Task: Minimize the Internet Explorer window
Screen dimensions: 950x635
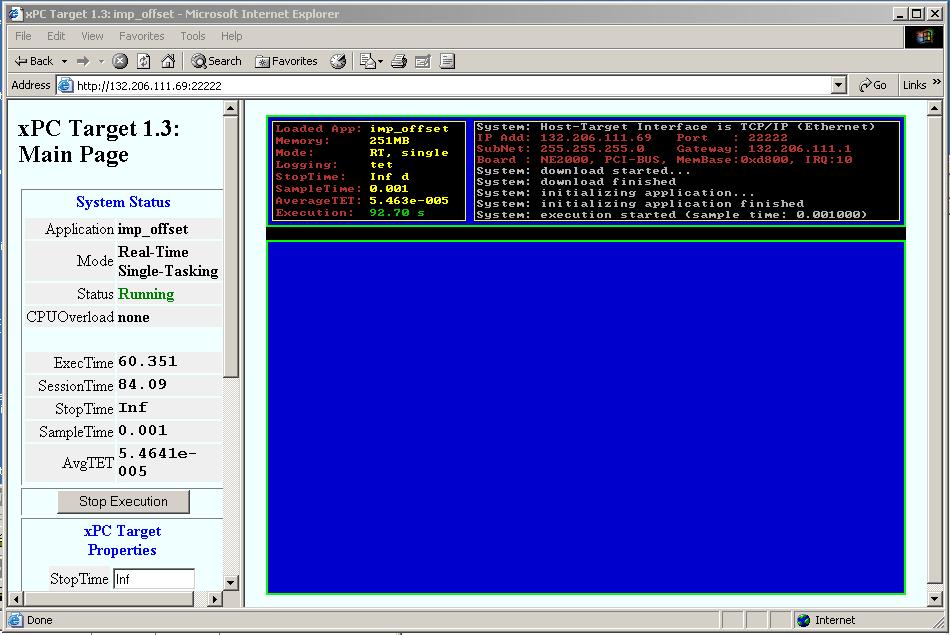Action: [901, 13]
